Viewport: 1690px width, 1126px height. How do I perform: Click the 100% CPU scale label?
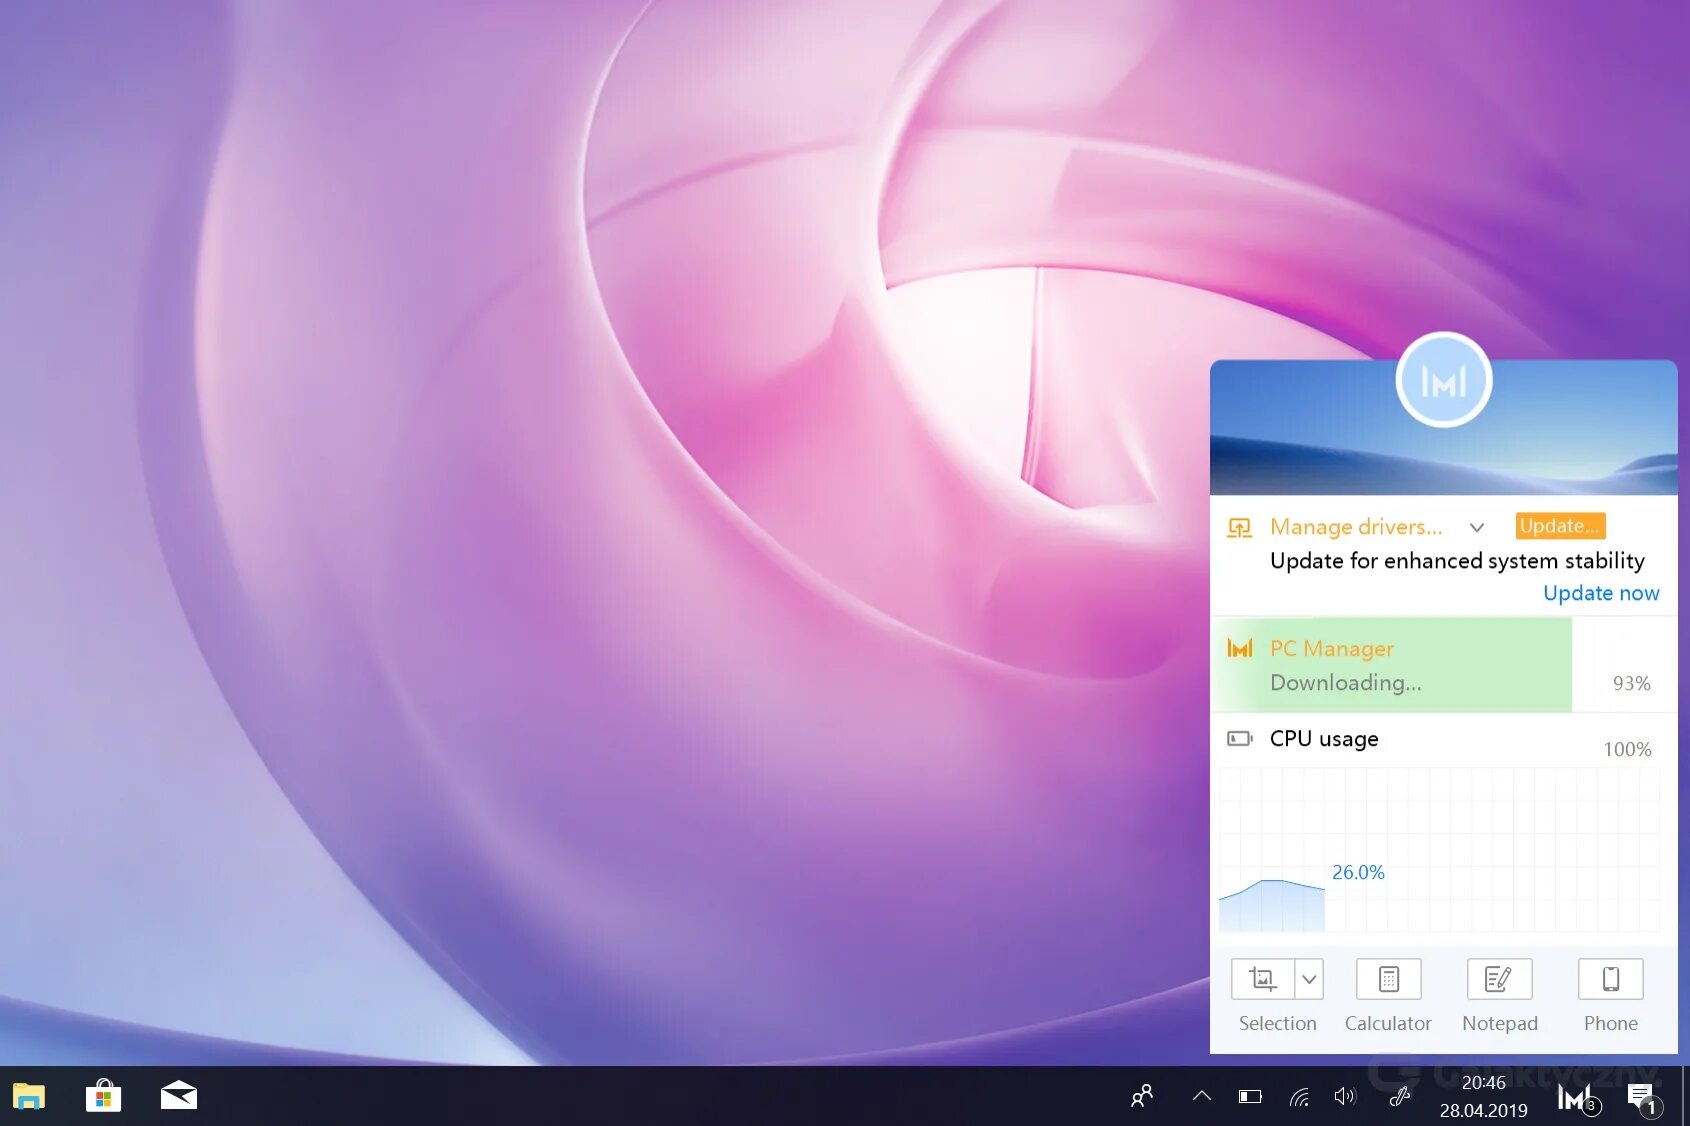[1627, 750]
